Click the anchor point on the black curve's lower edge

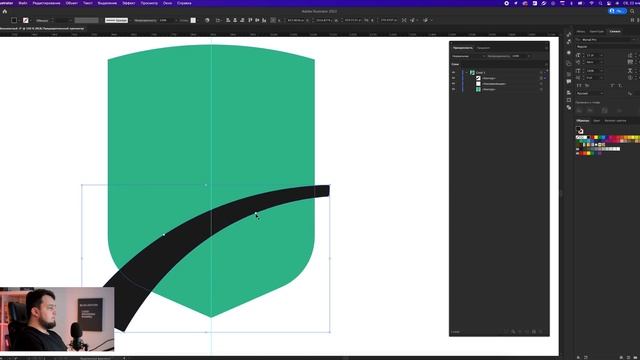pyautogui.click(x=256, y=213)
